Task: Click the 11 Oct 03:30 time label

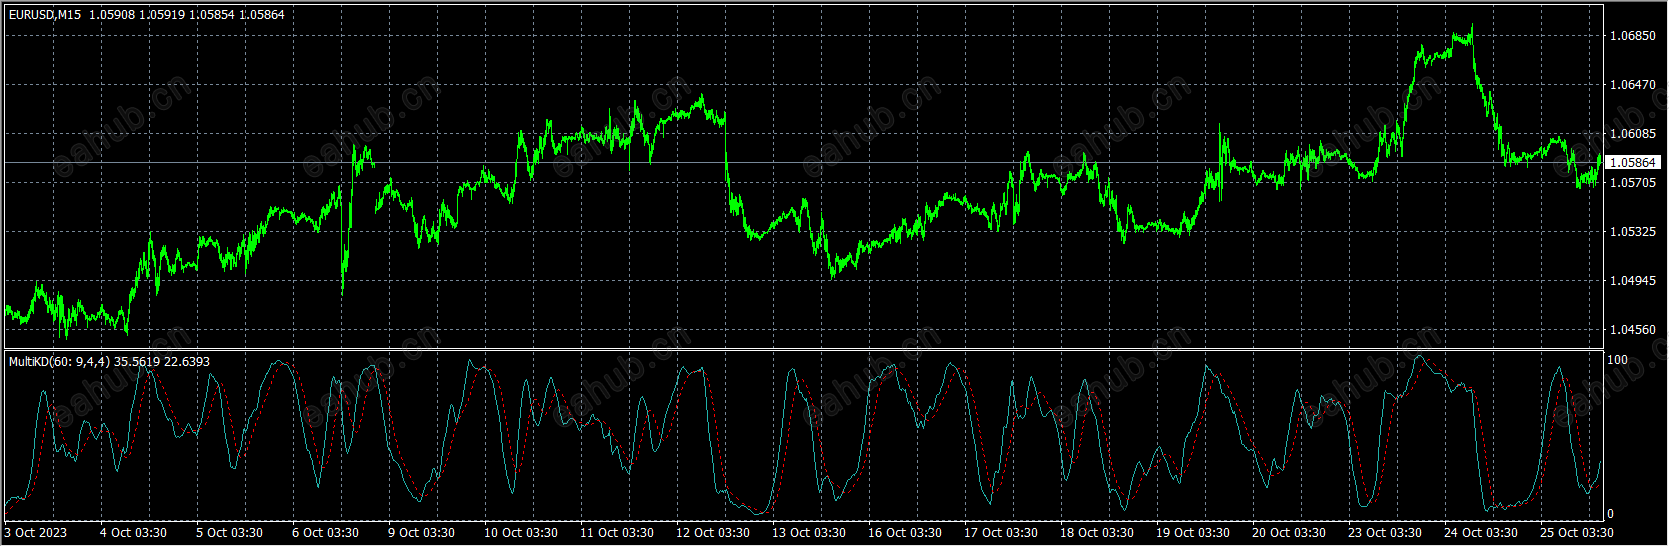Action: (x=617, y=533)
